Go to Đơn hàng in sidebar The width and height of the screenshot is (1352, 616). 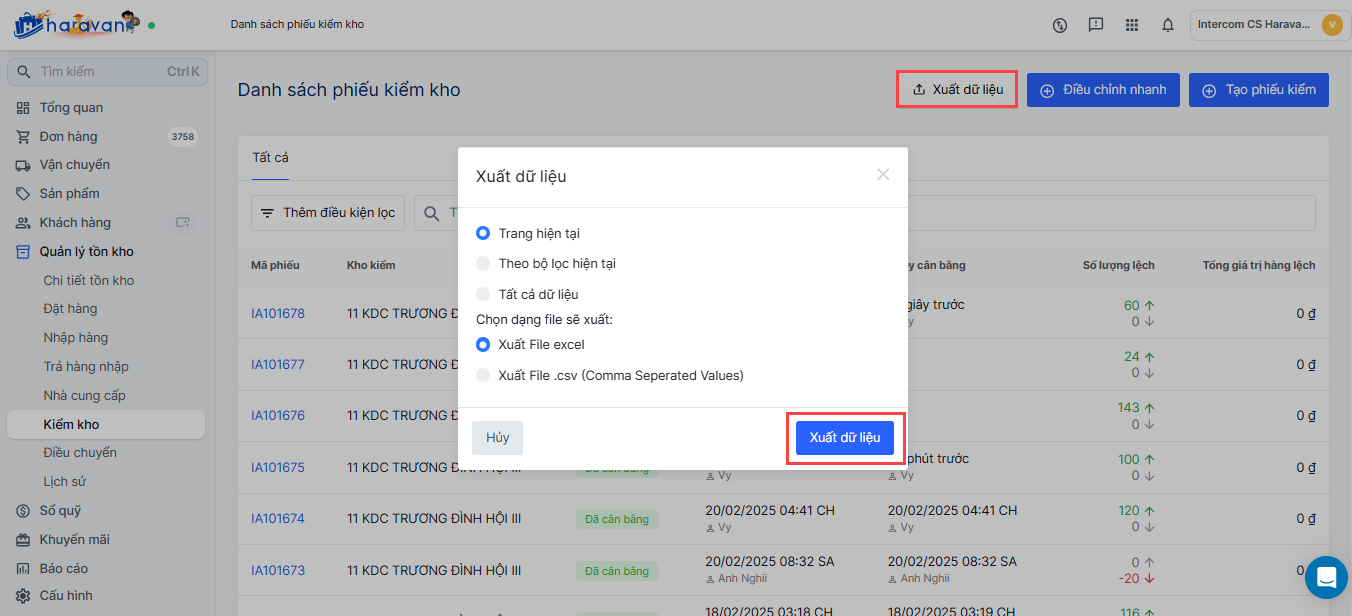(68, 136)
